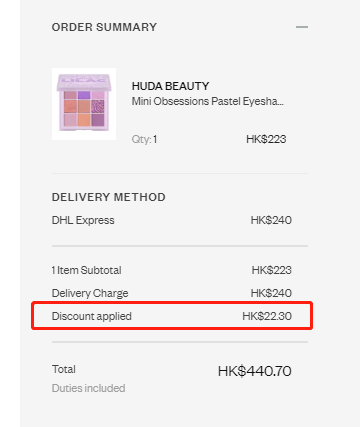The height and width of the screenshot is (427, 360).
Task: Click the HK$240 Delivery Charge amount
Action: pos(271,293)
